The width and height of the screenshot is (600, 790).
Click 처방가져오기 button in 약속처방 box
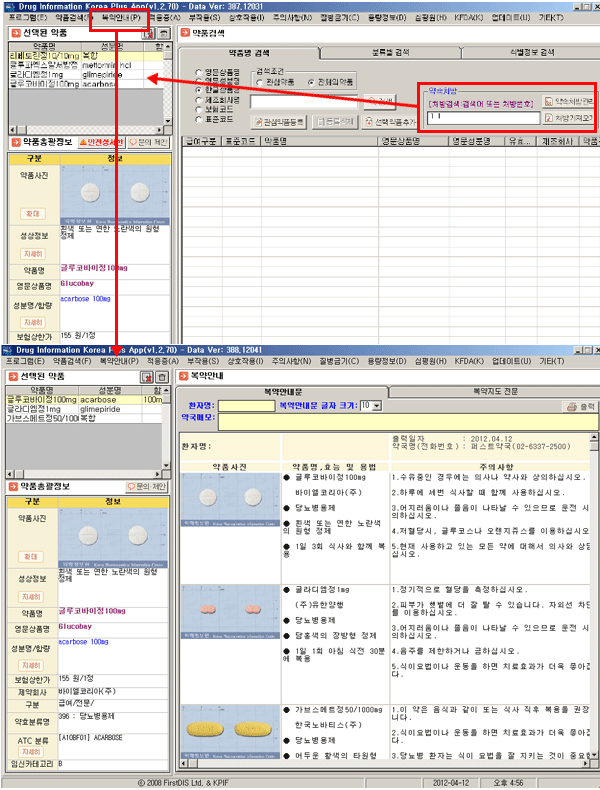click(x=569, y=118)
